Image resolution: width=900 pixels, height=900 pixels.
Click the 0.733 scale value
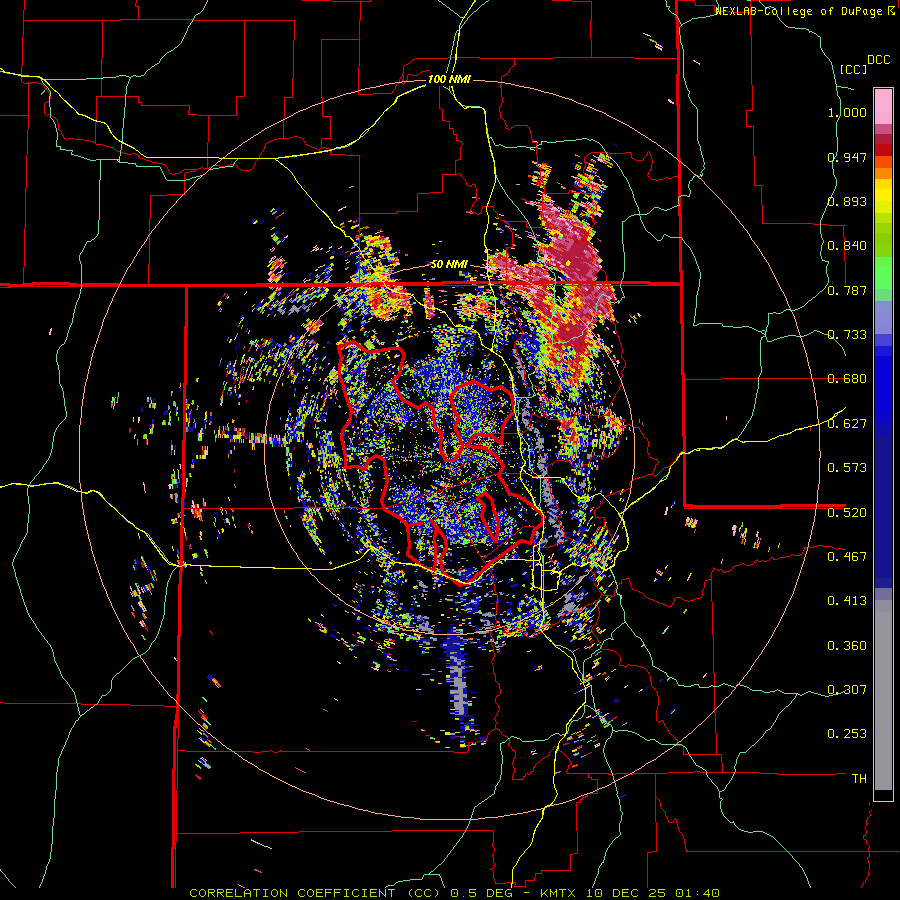[847, 335]
